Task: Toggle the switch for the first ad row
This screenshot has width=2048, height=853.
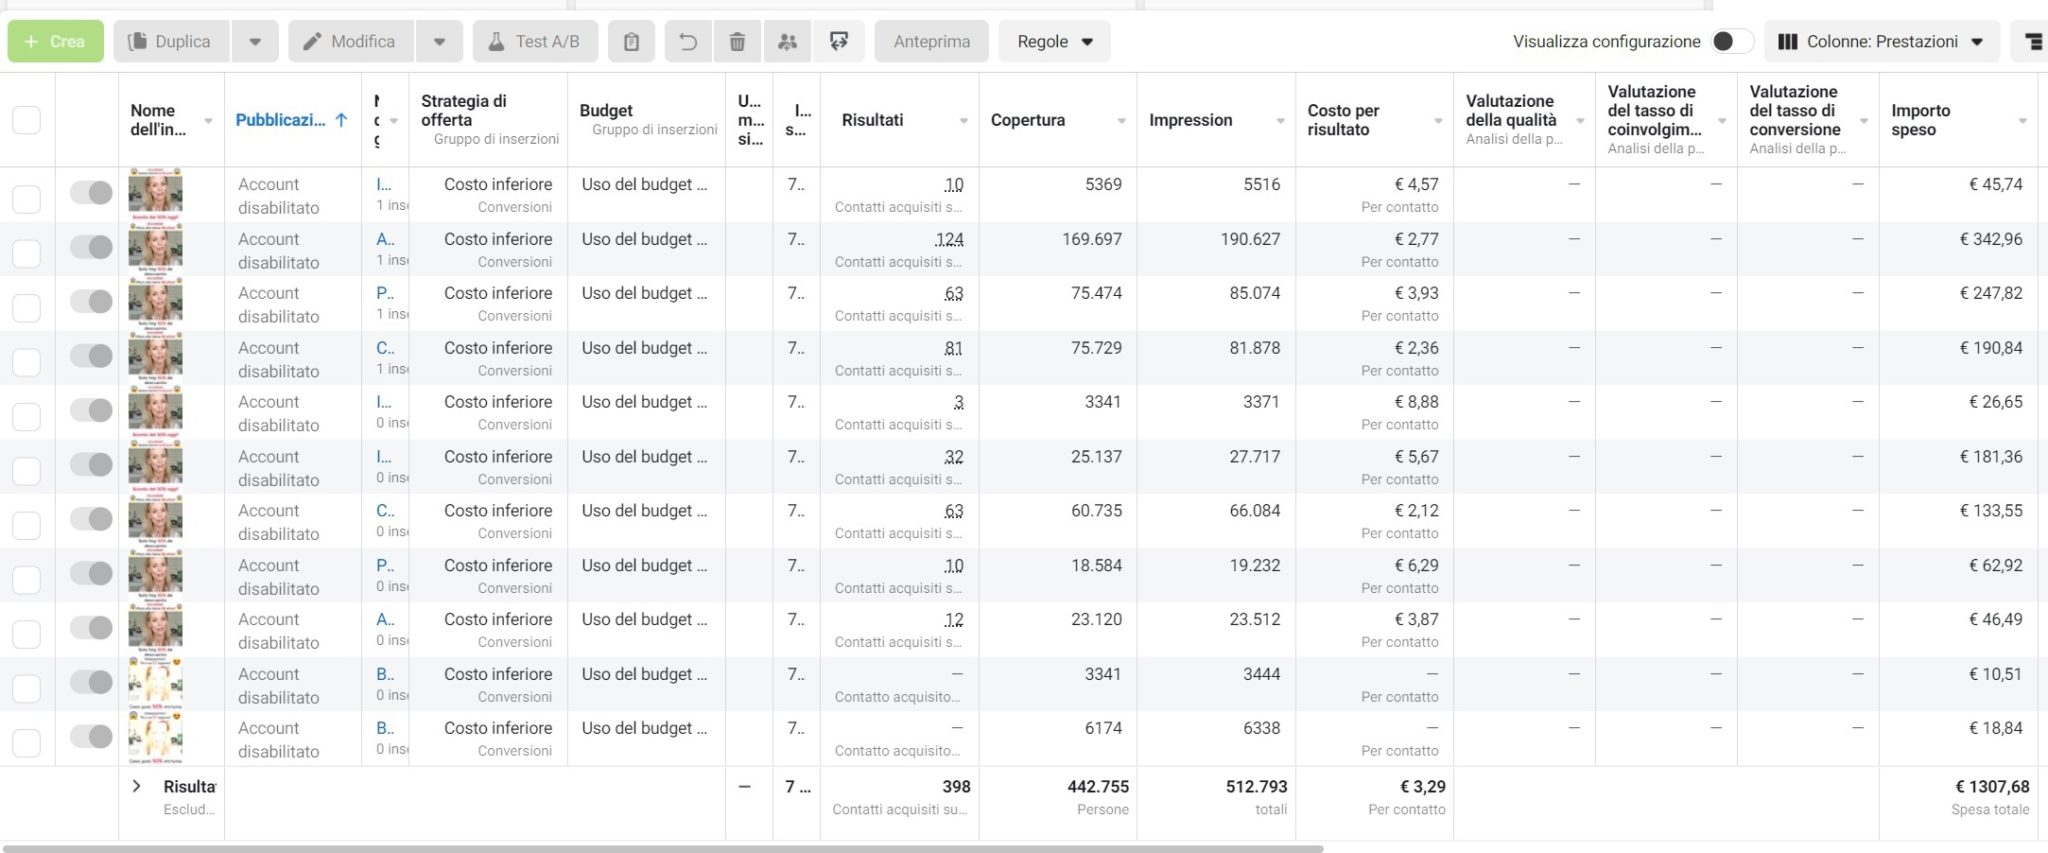Action: (91, 193)
